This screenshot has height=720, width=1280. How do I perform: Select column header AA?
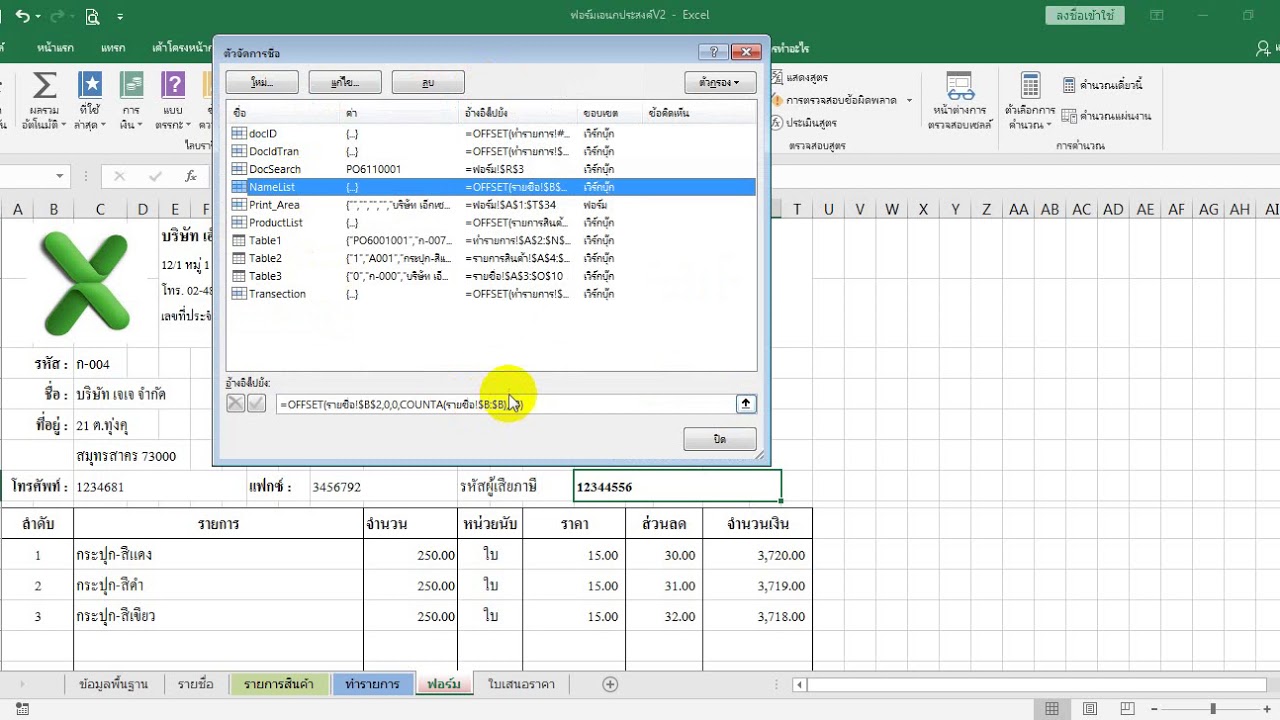(1018, 209)
